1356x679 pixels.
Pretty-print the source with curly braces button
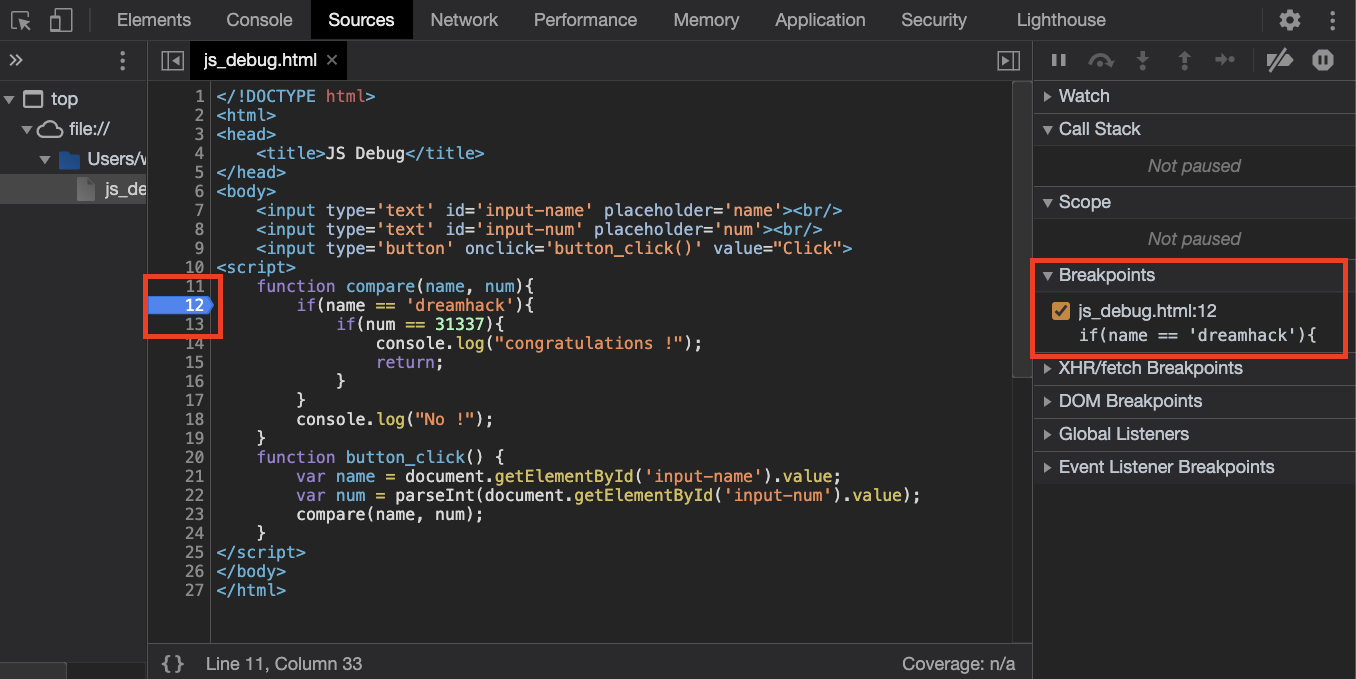coord(173,663)
